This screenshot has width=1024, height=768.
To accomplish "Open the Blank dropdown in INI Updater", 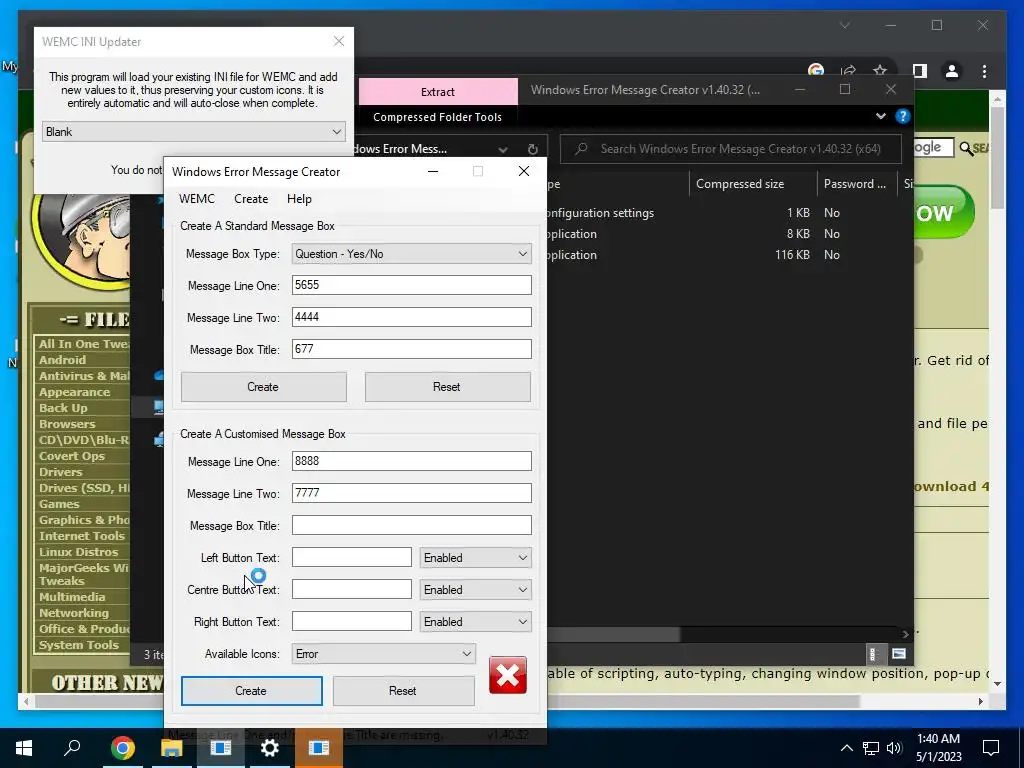I will pos(193,132).
